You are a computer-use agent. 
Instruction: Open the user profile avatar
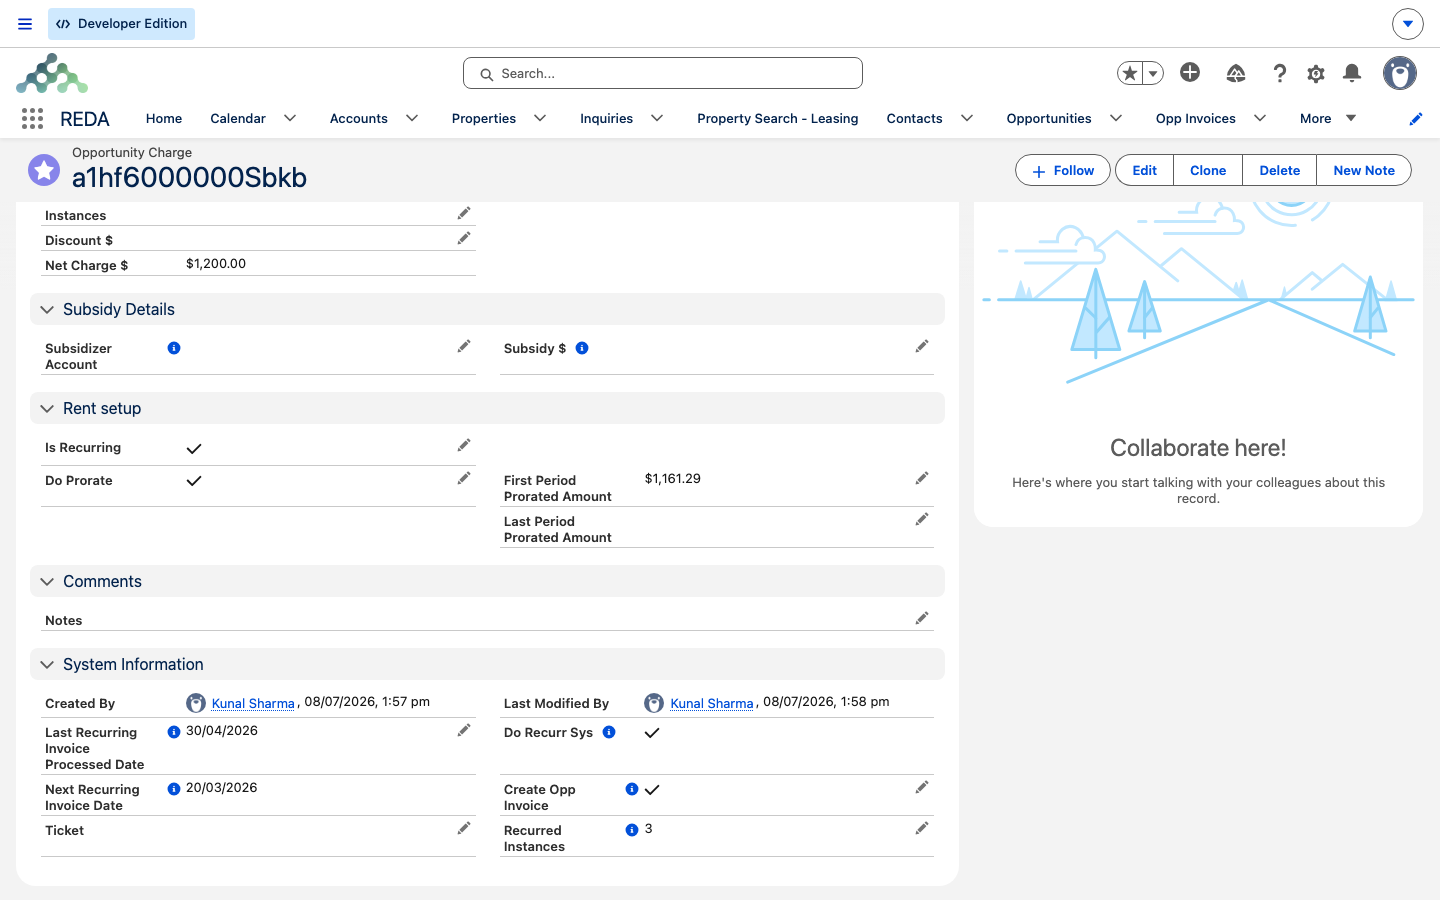1400,73
